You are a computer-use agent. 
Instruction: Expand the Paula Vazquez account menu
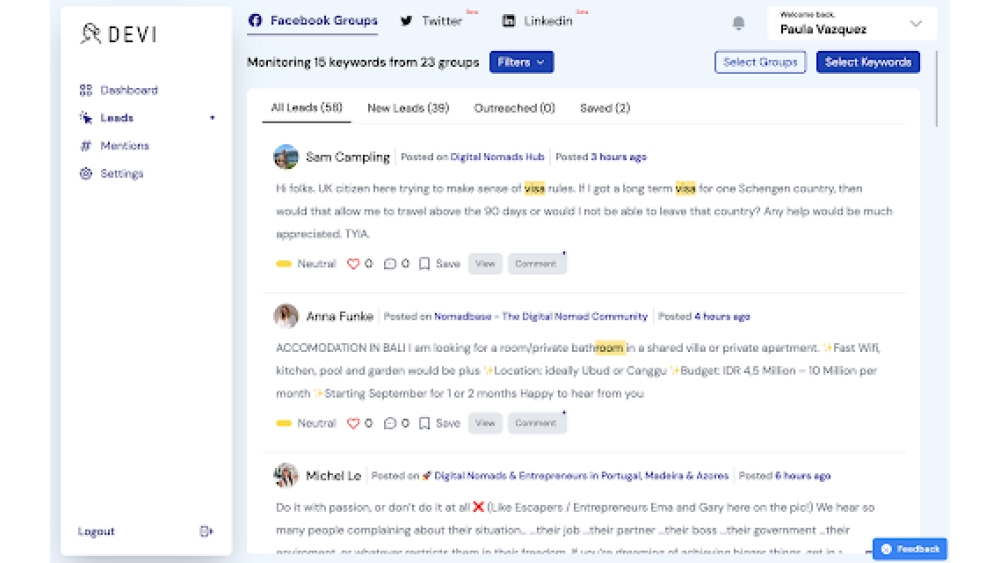pos(916,24)
